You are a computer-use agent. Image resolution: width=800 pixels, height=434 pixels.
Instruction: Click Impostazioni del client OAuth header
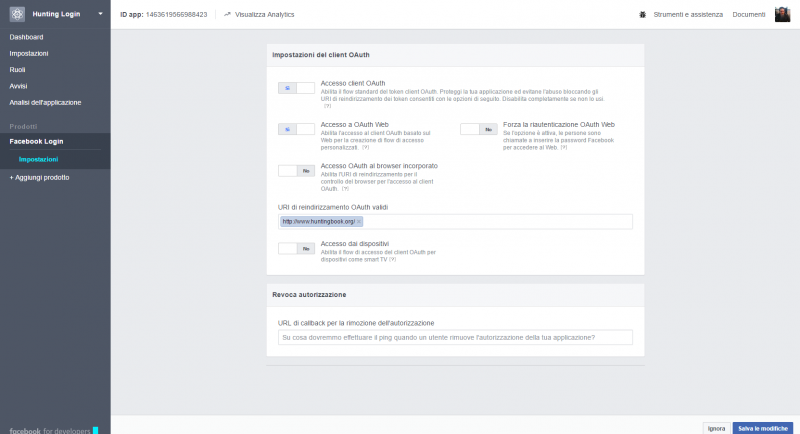[321, 55]
